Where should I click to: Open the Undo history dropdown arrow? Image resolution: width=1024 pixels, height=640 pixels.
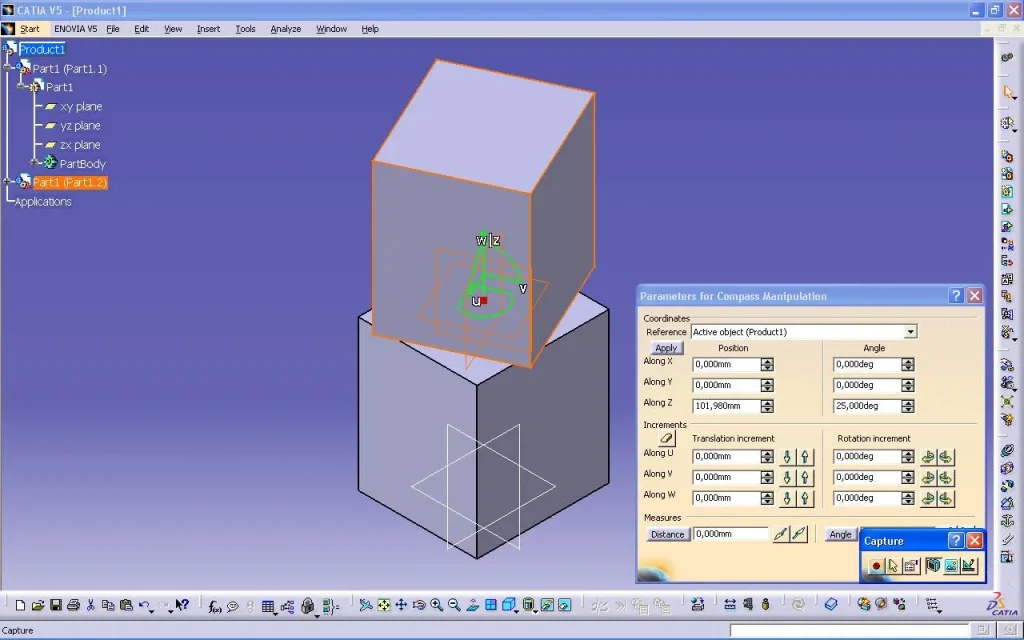tap(152, 610)
